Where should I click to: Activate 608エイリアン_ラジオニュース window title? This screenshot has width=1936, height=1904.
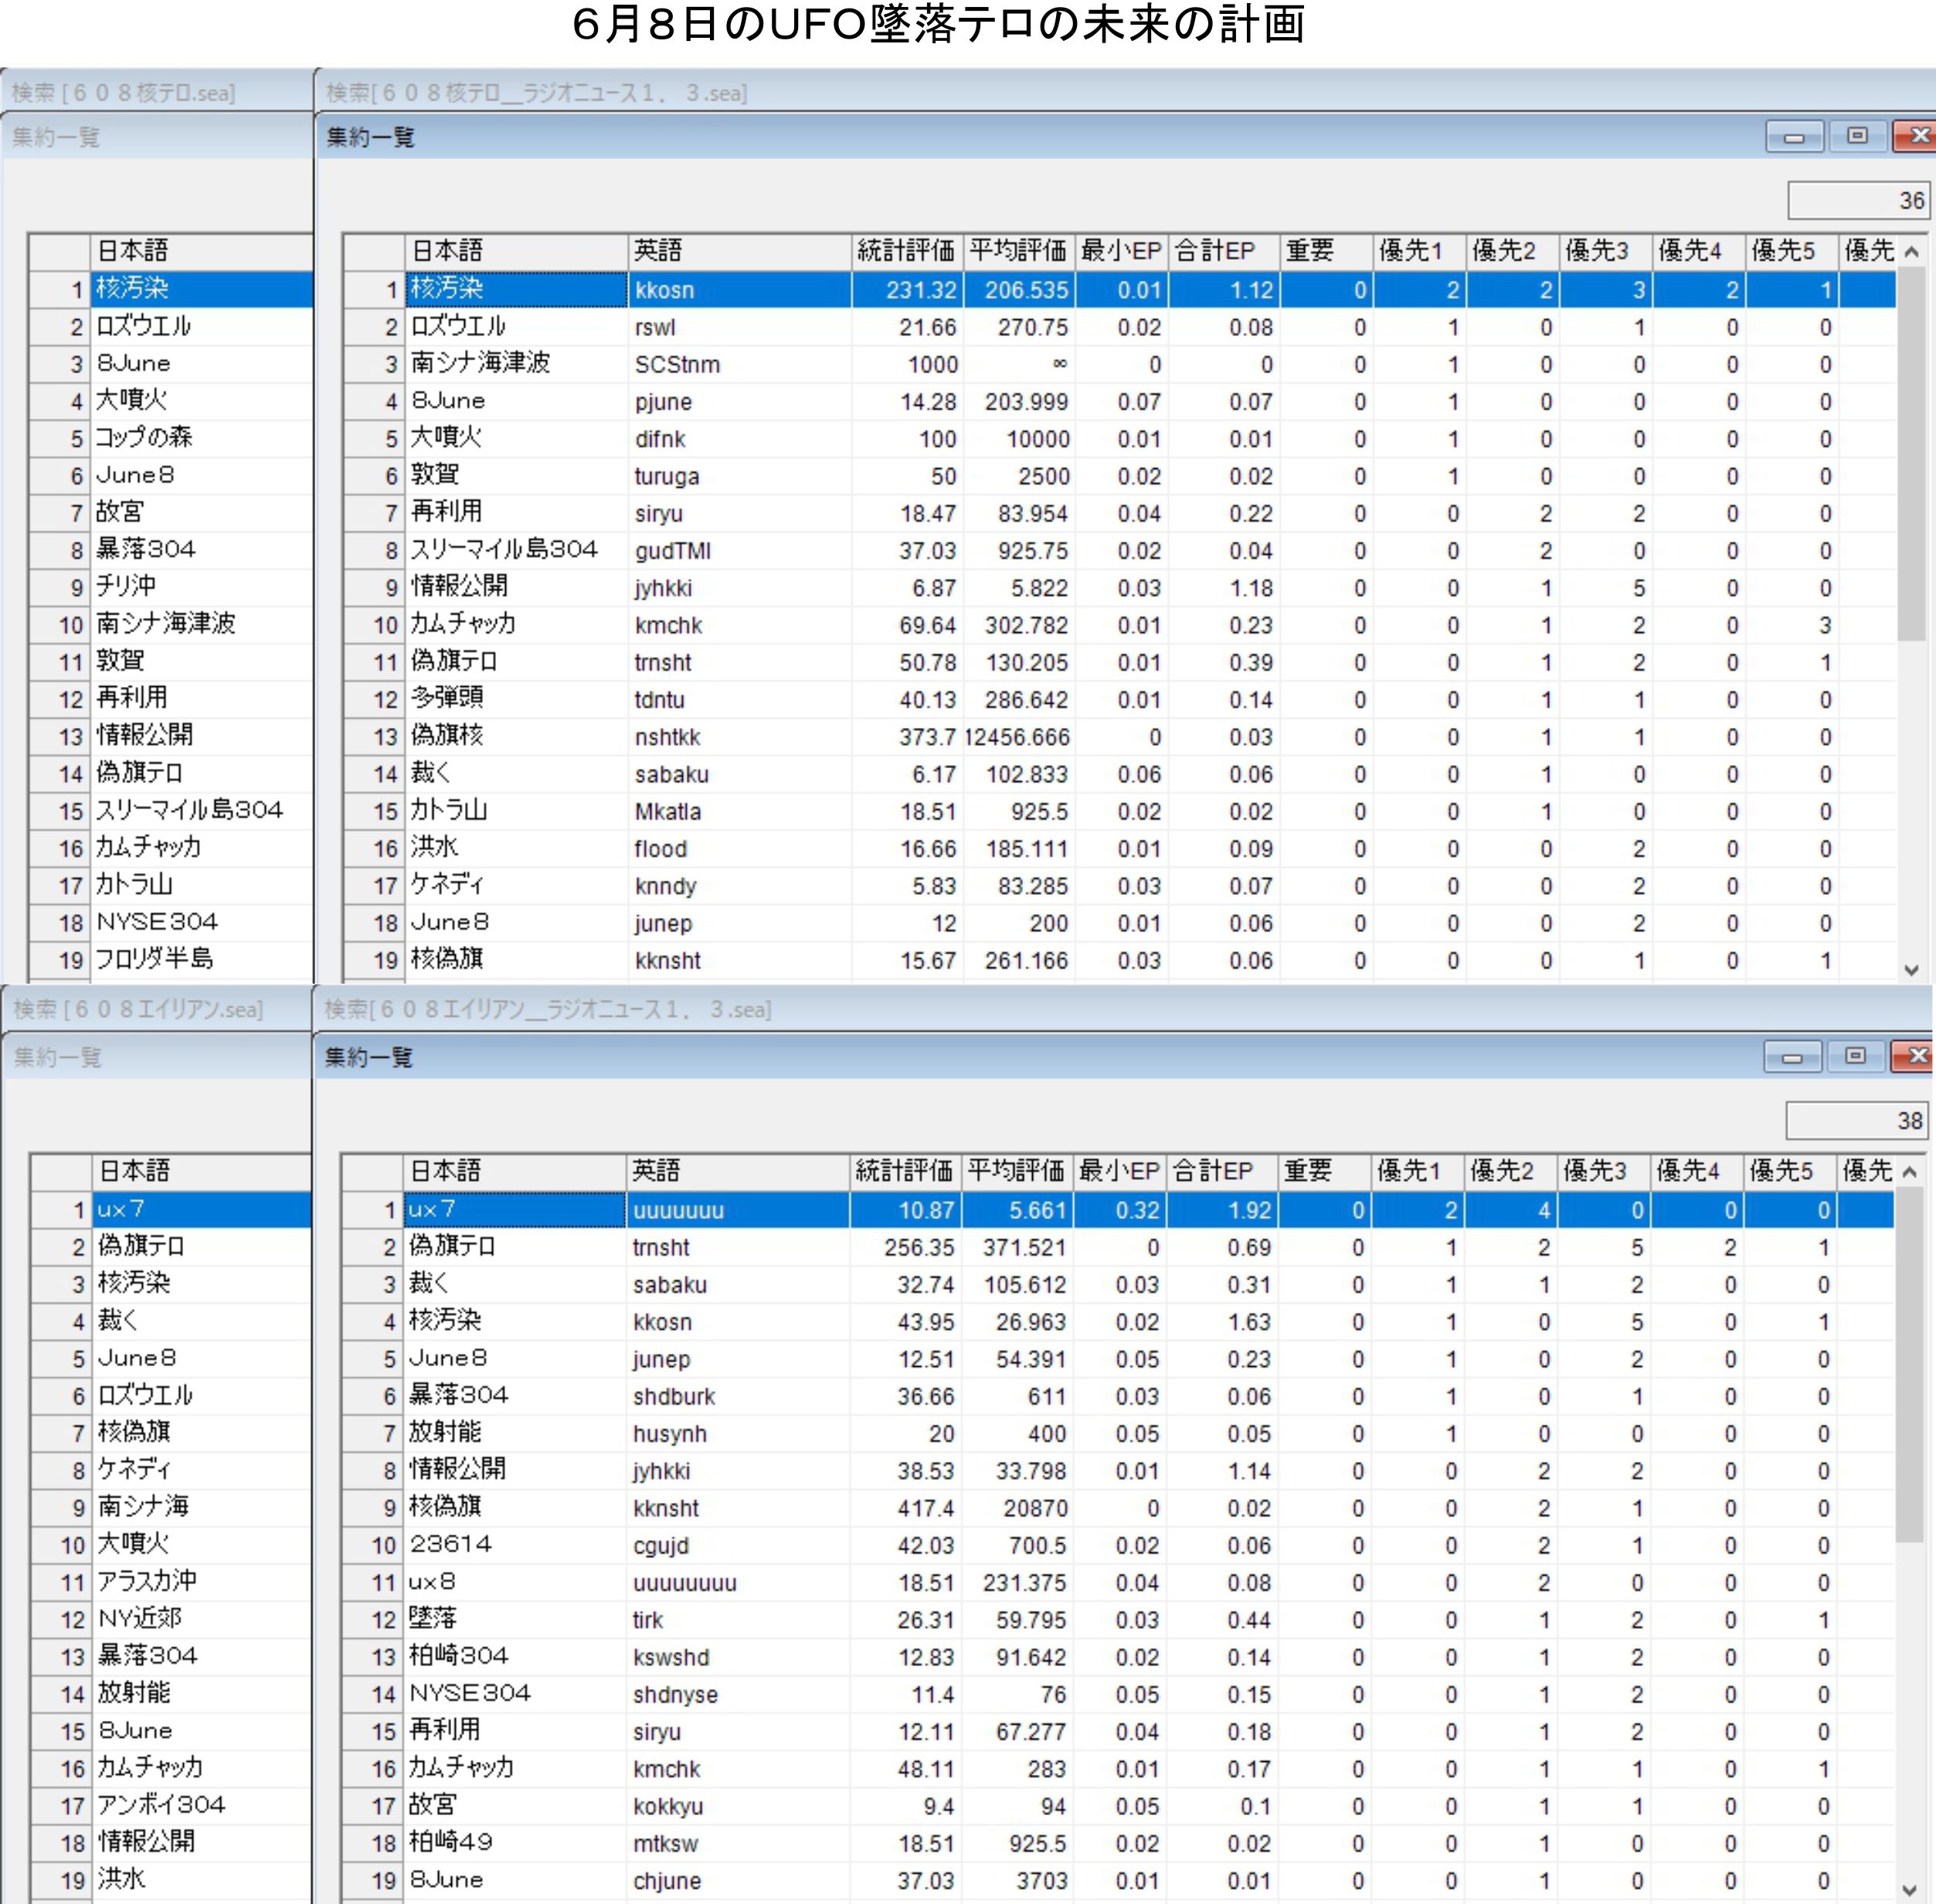(x=548, y=1009)
